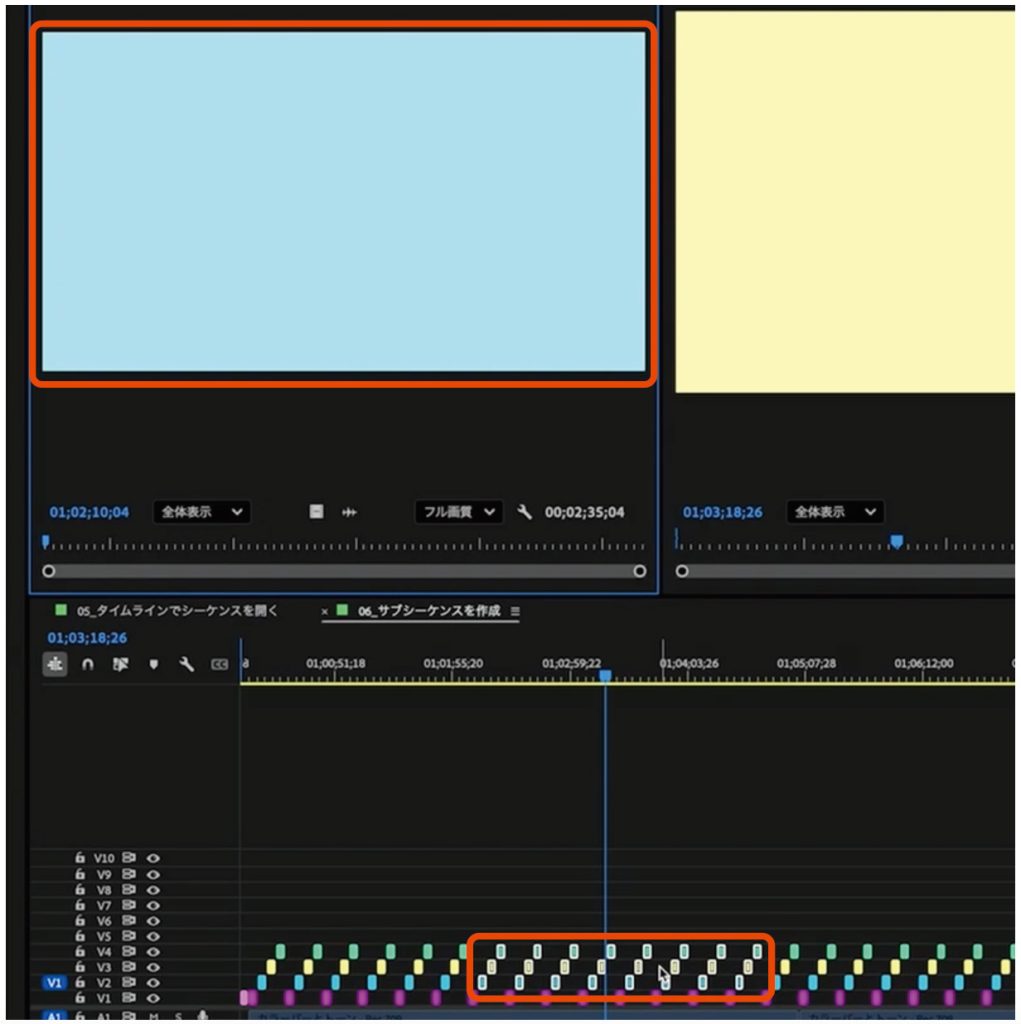
Task: Switch to the 05_タイムラインでシーケンスを開く tab
Action: 177,611
